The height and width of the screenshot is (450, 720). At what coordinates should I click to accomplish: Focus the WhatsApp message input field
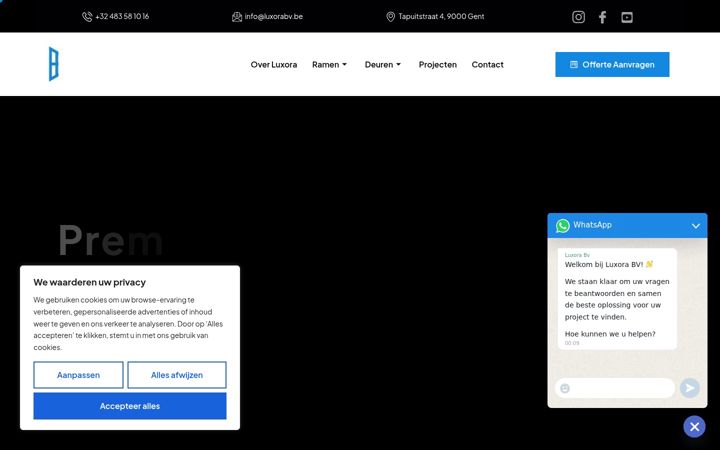[x=615, y=388]
